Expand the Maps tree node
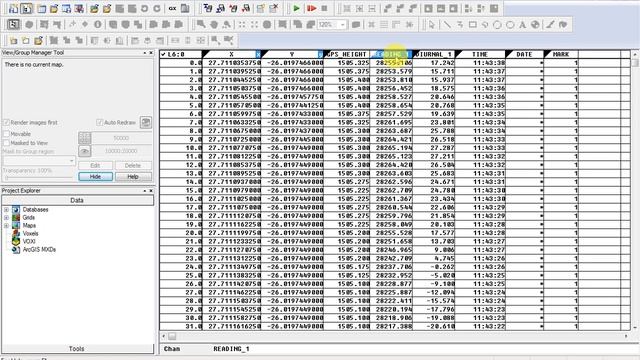Screen dimensions: 640x360 coord(6,225)
